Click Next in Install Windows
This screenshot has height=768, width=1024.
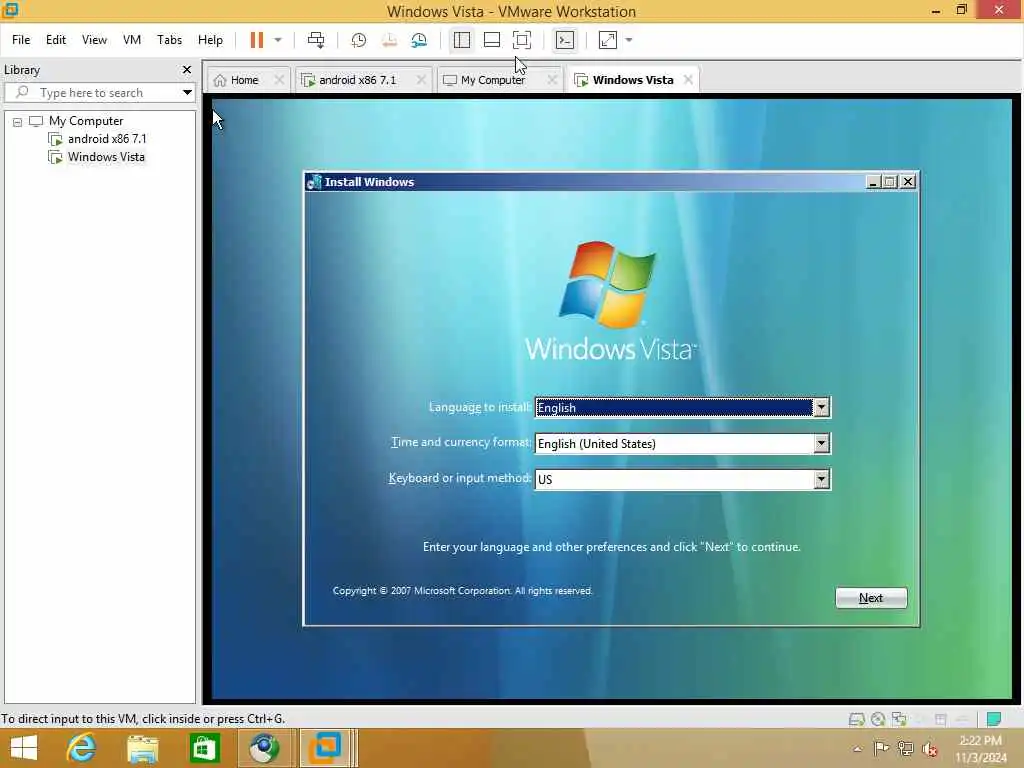(871, 598)
